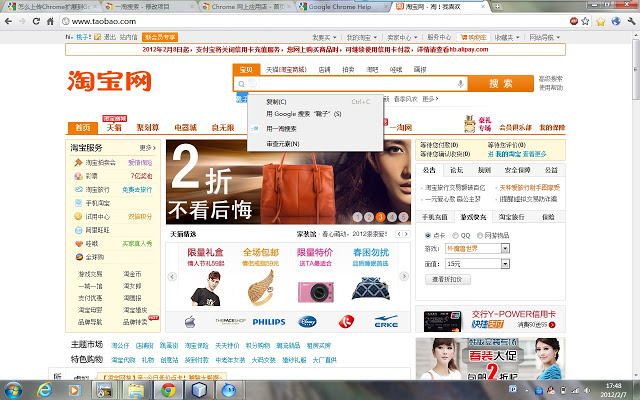Select the 宝贝 search category tab

(246, 69)
